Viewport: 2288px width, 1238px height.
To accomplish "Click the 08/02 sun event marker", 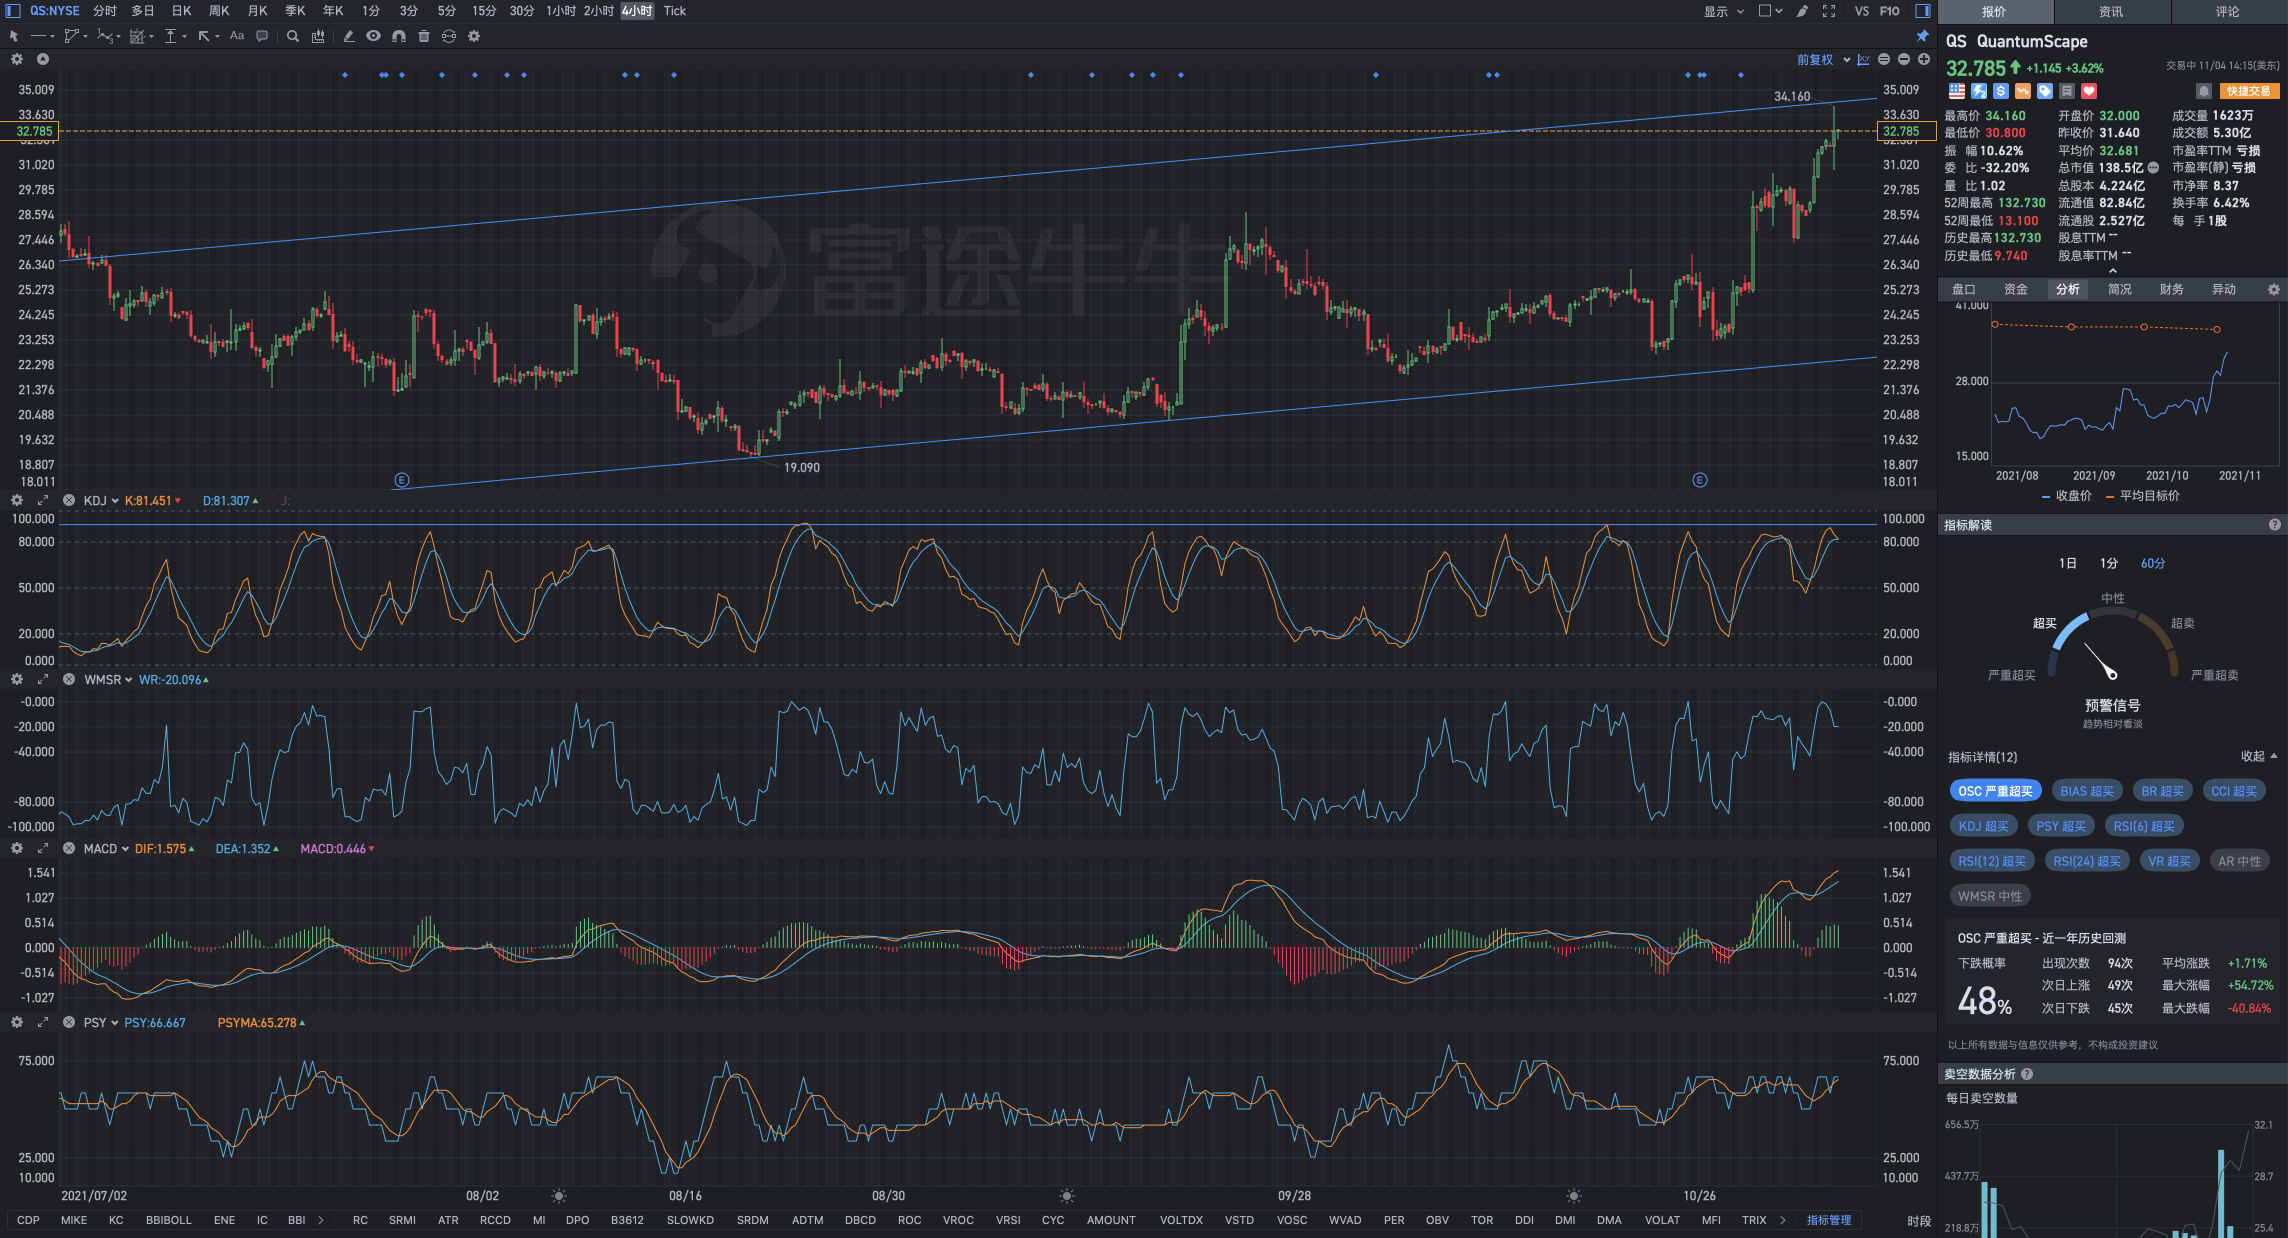I will pos(559,1196).
